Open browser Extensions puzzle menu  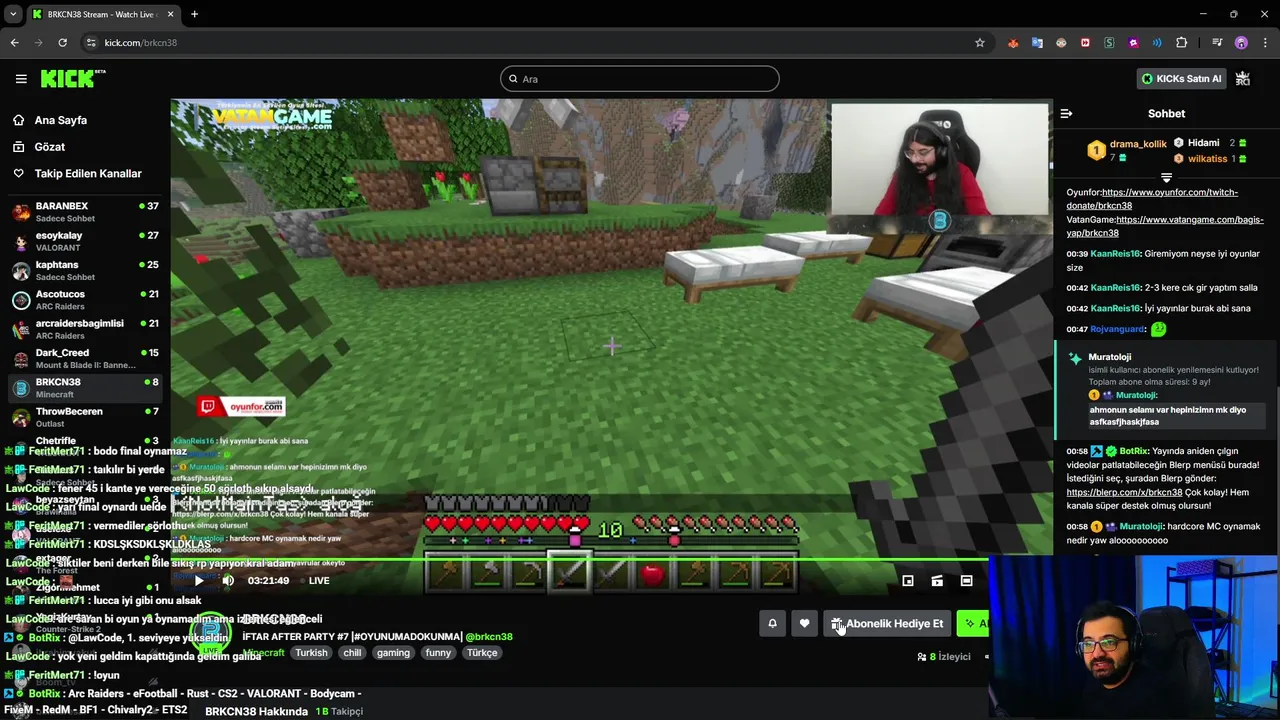pos(1181,42)
